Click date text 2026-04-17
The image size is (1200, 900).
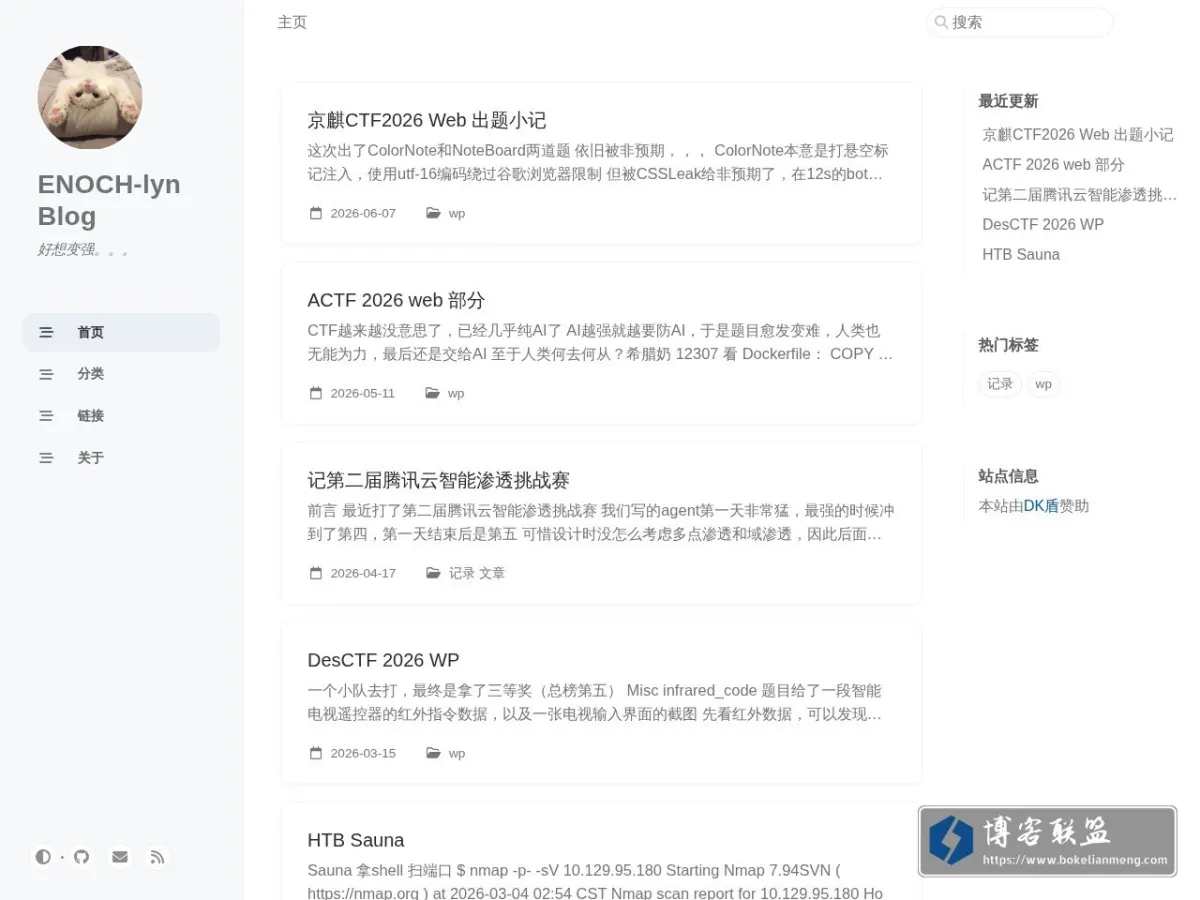click(x=363, y=573)
